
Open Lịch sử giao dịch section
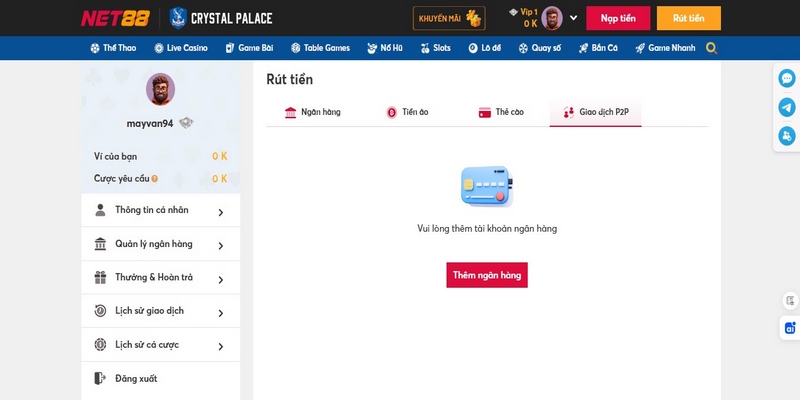160,311
